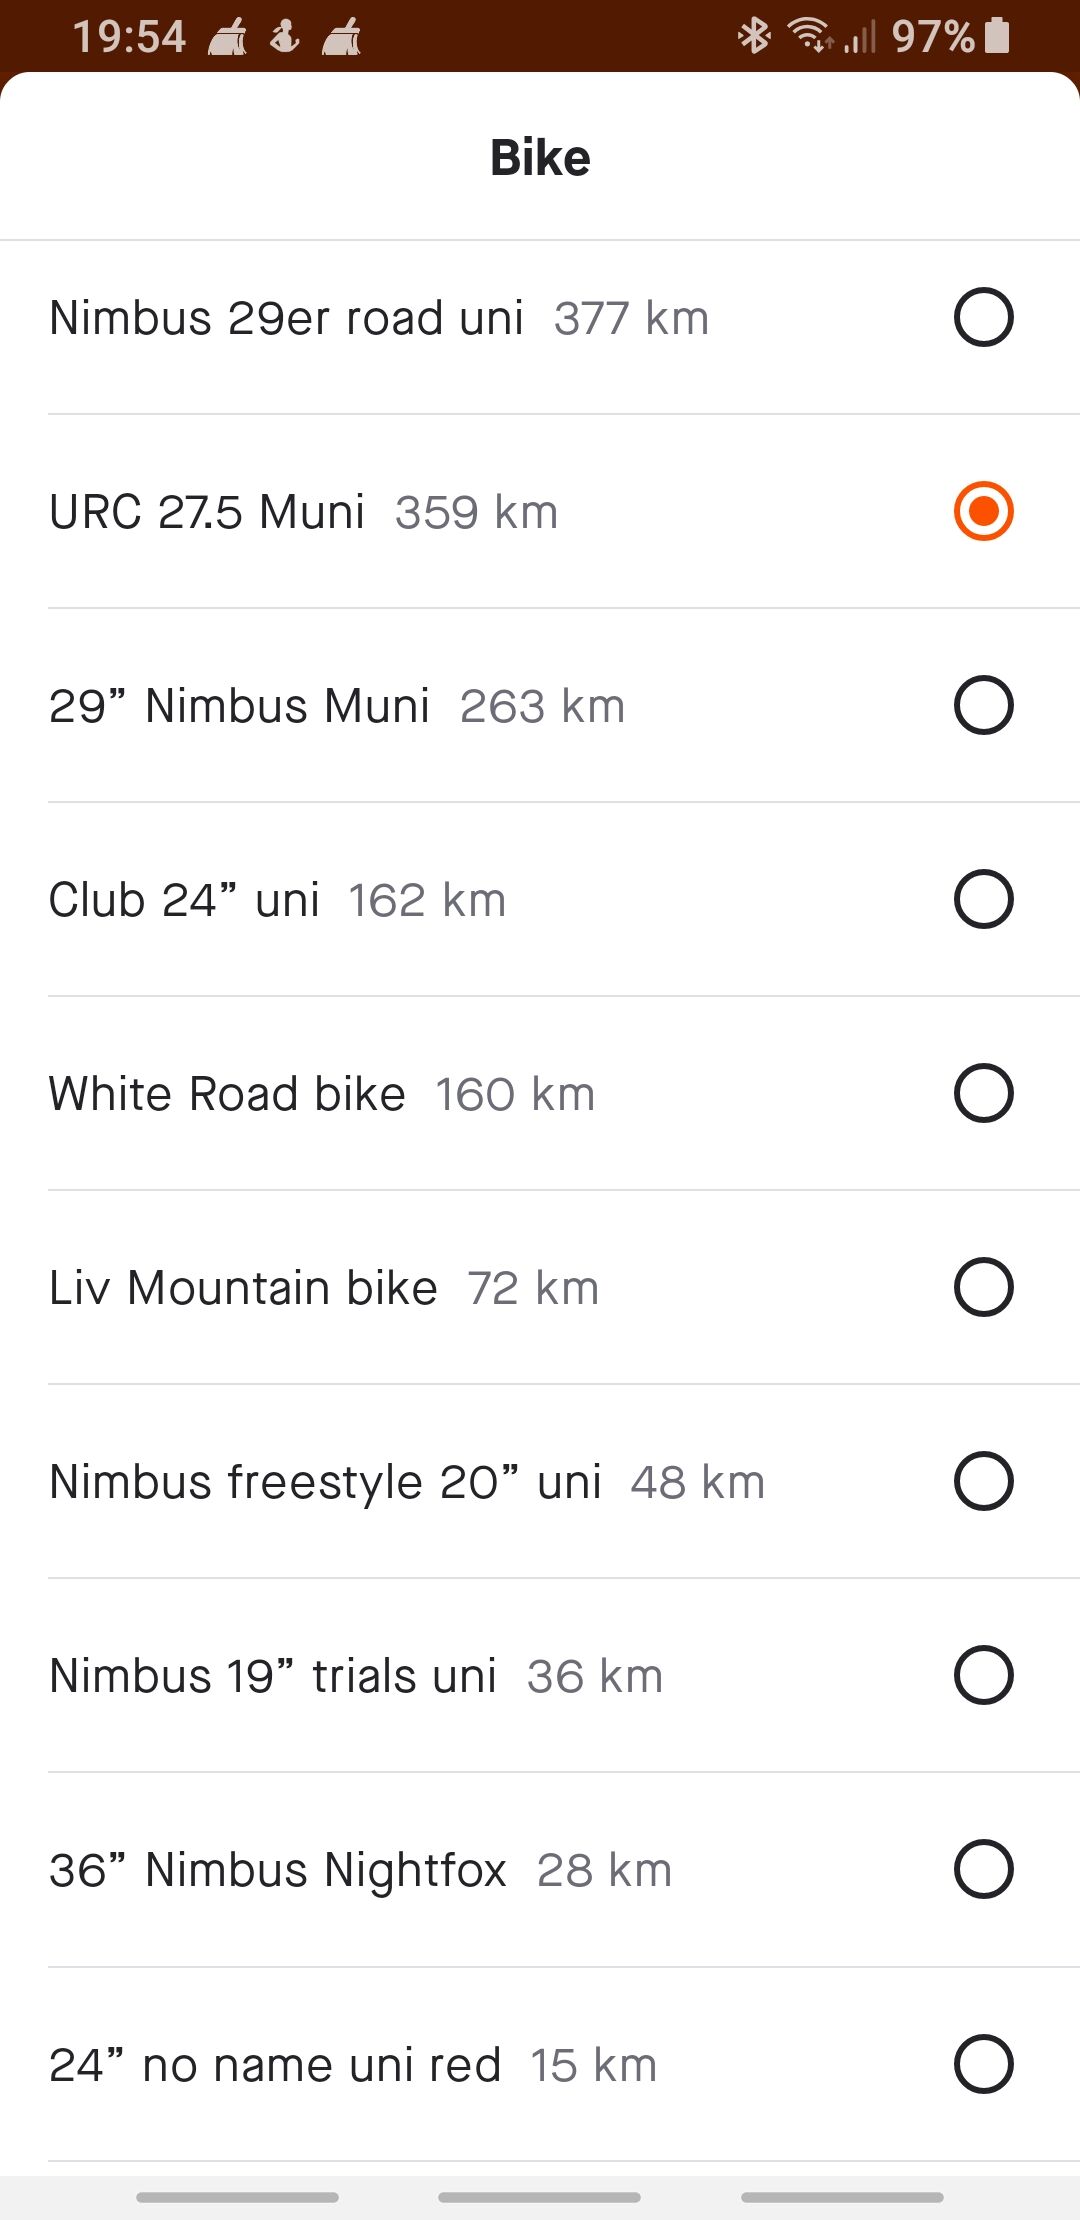Tap the selected URC 27.5 Muni radio button

tap(984, 511)
